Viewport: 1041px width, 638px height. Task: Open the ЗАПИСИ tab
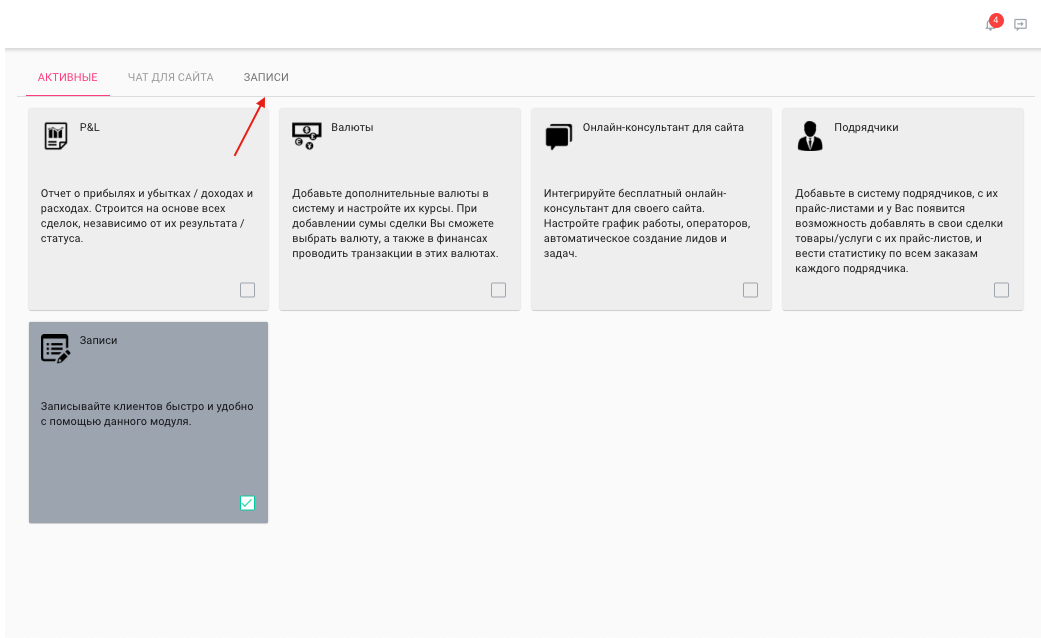click(266, 78)
